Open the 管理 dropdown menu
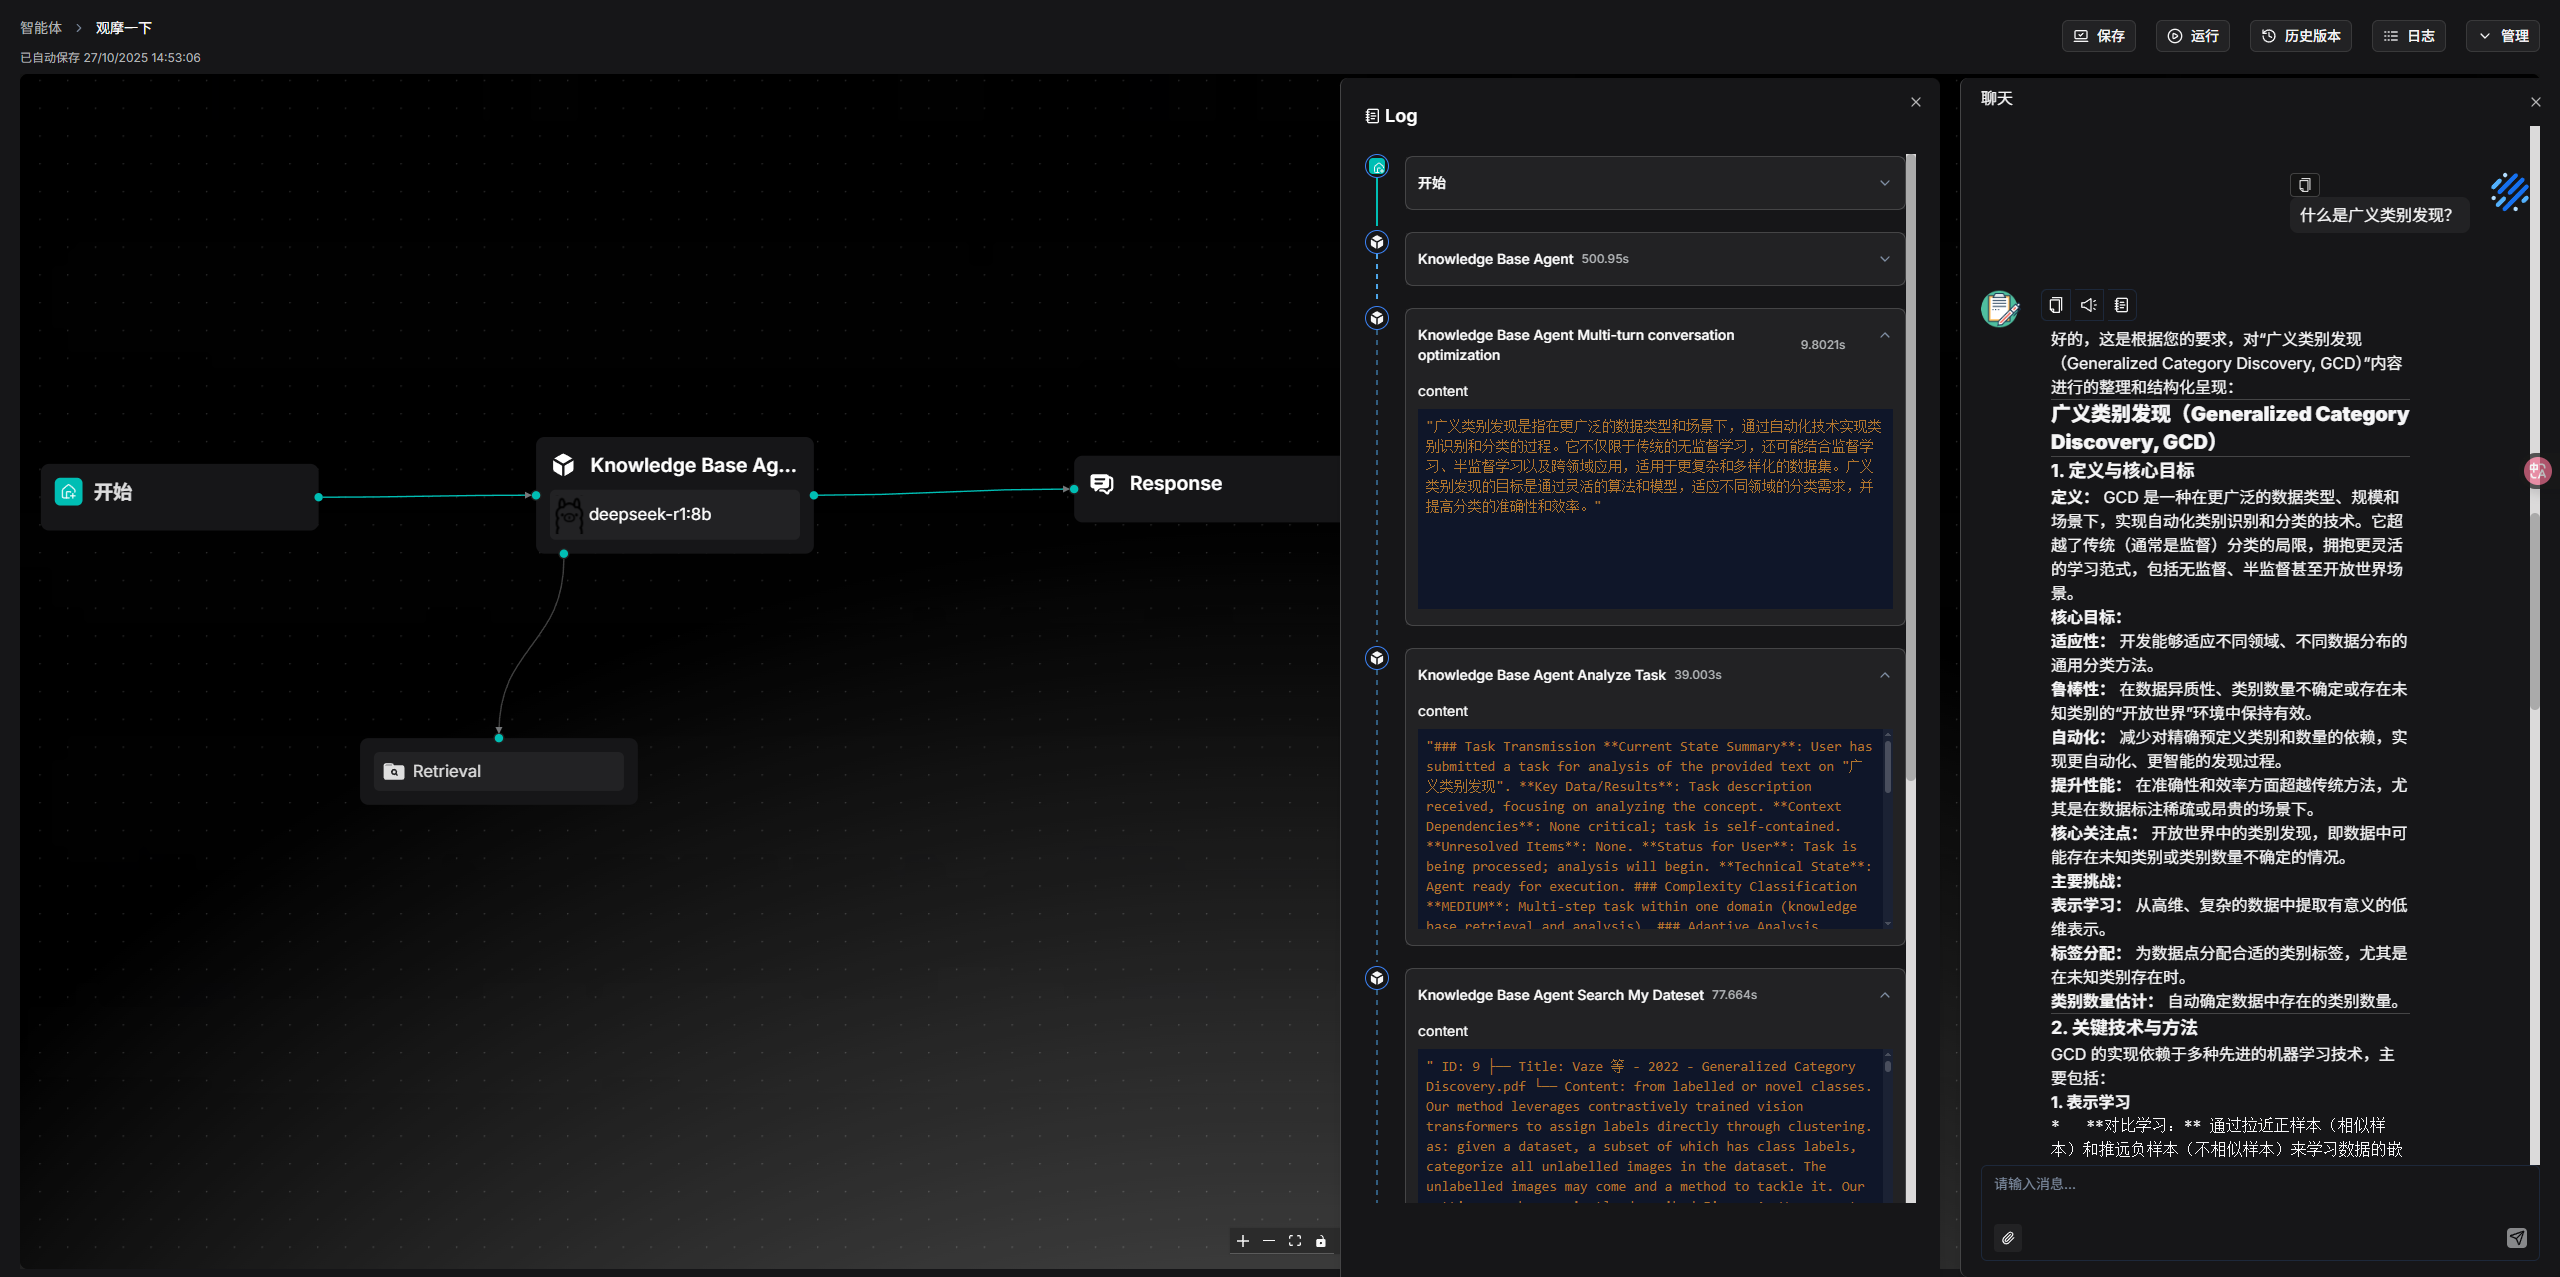 (2503, 36)
